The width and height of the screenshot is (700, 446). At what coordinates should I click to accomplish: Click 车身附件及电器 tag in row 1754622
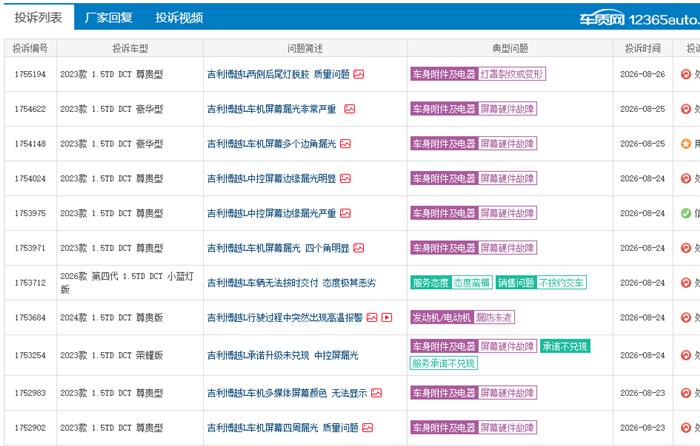[444, 109]
